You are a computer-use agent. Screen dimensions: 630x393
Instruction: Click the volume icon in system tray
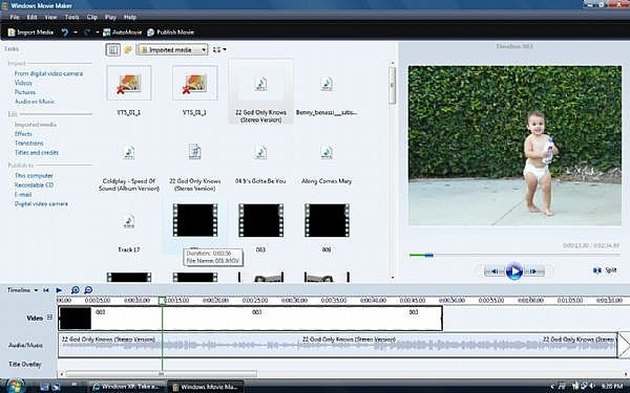pyautogui.click(x=591, y=387)
